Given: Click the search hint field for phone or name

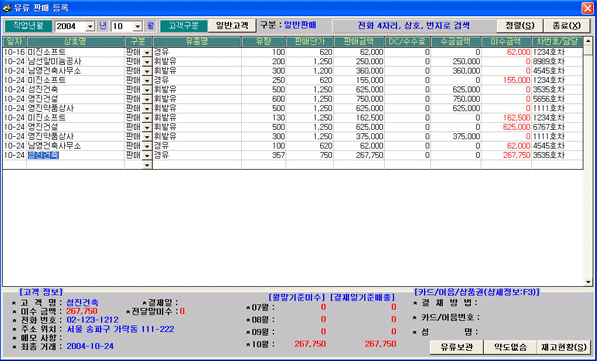Looking at the screenshot, I should pyautogui.click(x=413, y=26).
